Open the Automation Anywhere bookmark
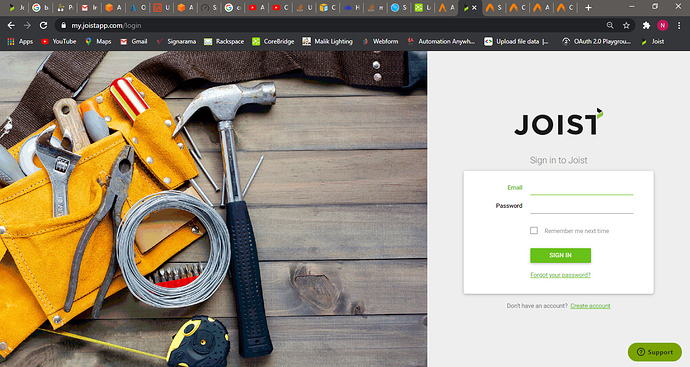This screenshot has width=690, height=367. point(441,41)
